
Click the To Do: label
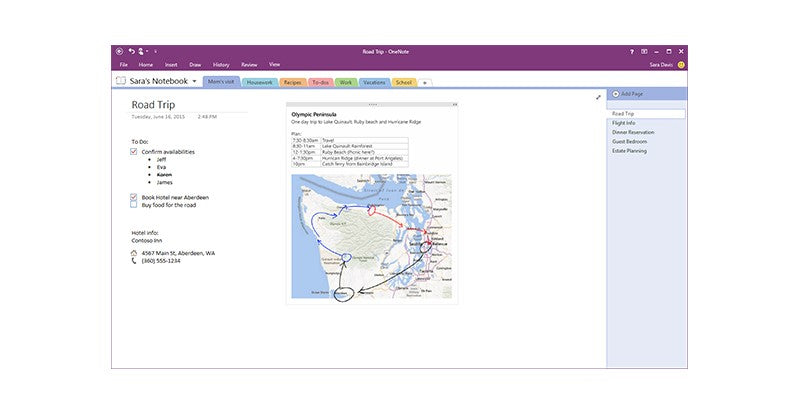140,142
